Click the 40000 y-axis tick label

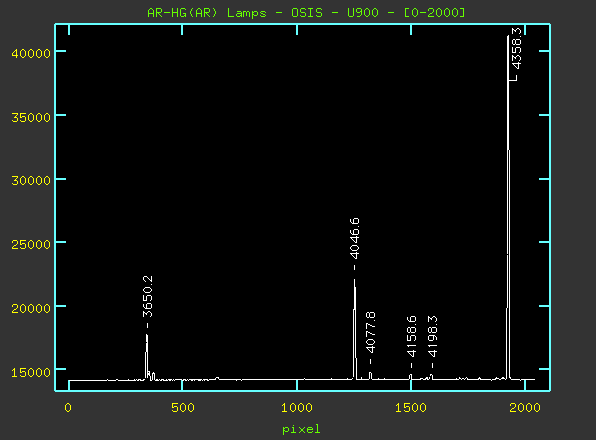31,53
